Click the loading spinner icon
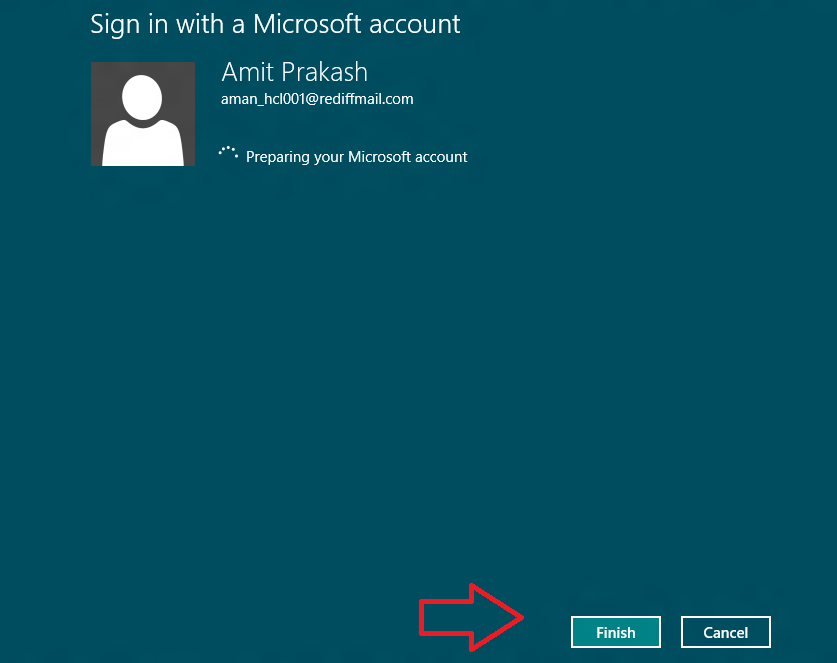This screenshot has width=837, height=663. click(x=228, y=153)
